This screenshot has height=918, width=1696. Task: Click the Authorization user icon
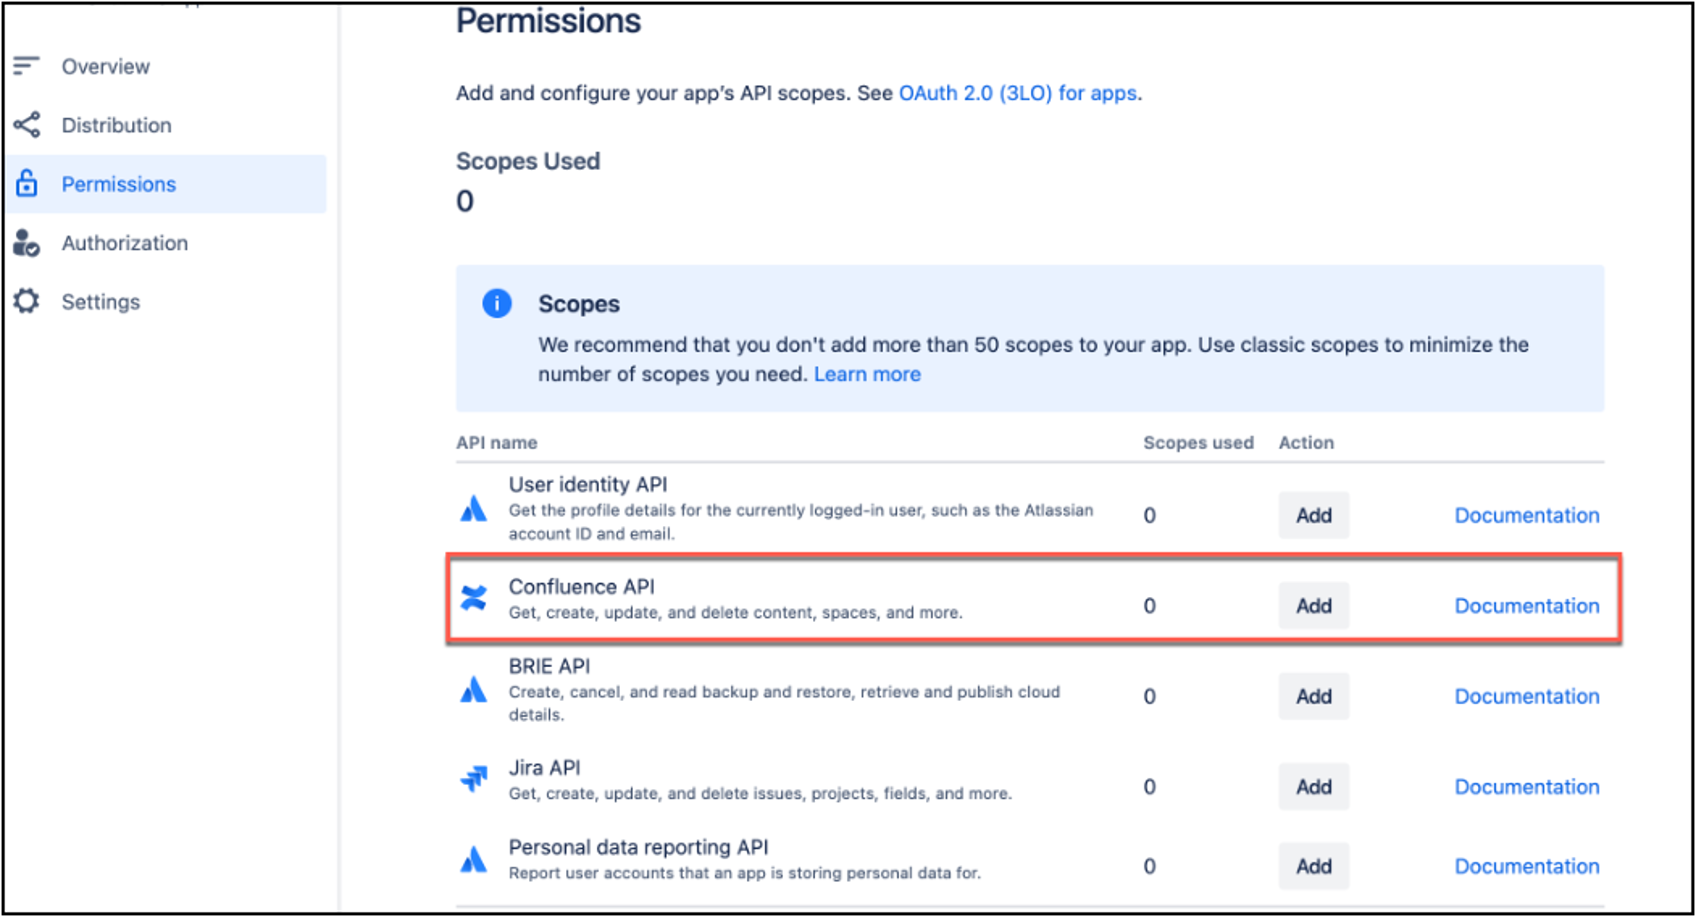coord(27,243)
